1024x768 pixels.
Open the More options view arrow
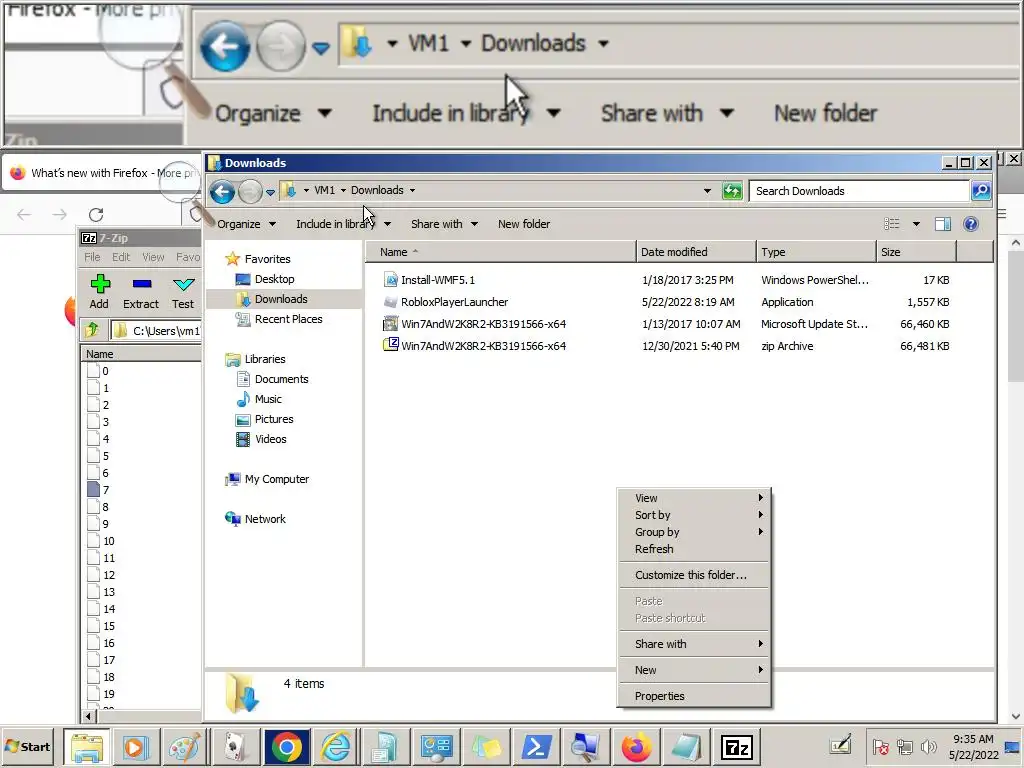(916, 224)
